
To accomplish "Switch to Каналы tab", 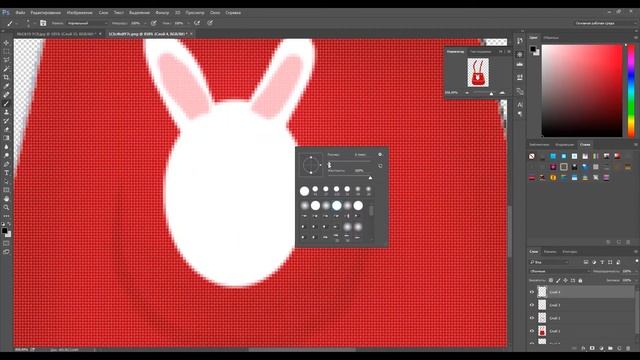I will click(550, 251).
